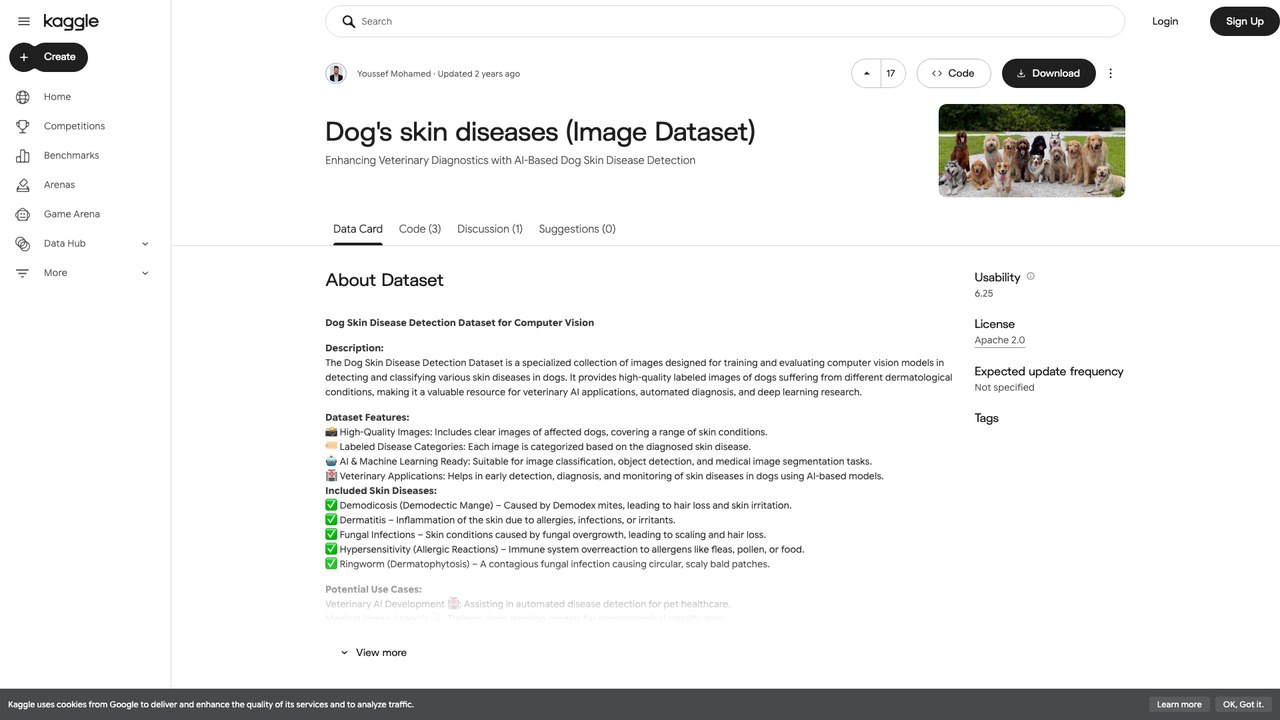Open the three-dot options menu
1280x720 pixels.
point(1110,73)
